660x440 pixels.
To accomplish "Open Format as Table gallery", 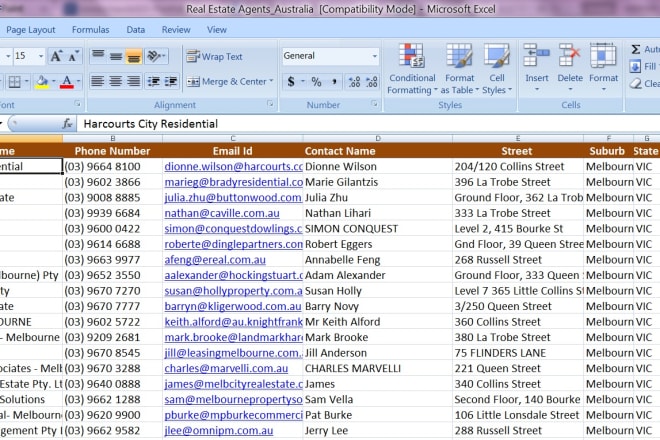I will [x=460, y=69].
